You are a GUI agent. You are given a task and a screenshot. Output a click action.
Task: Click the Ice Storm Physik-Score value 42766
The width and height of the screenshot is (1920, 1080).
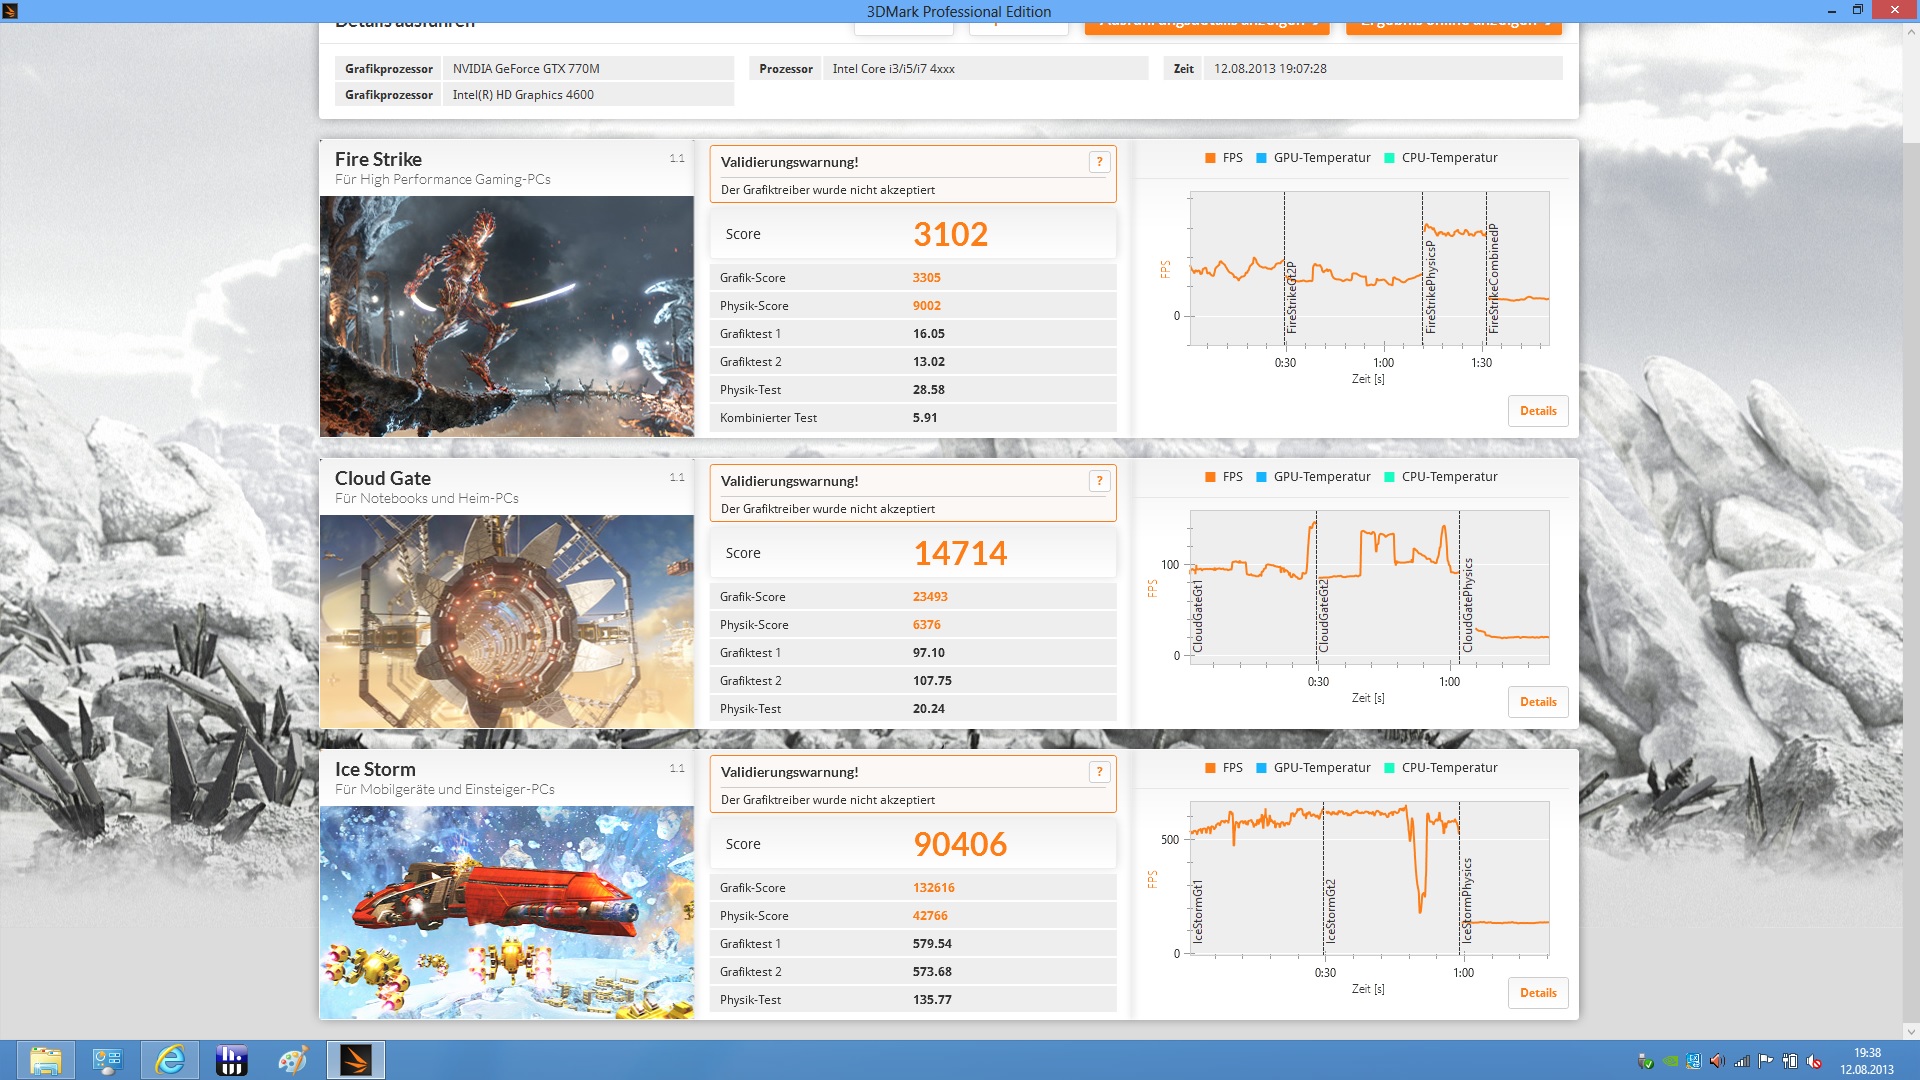coord(930,916)
